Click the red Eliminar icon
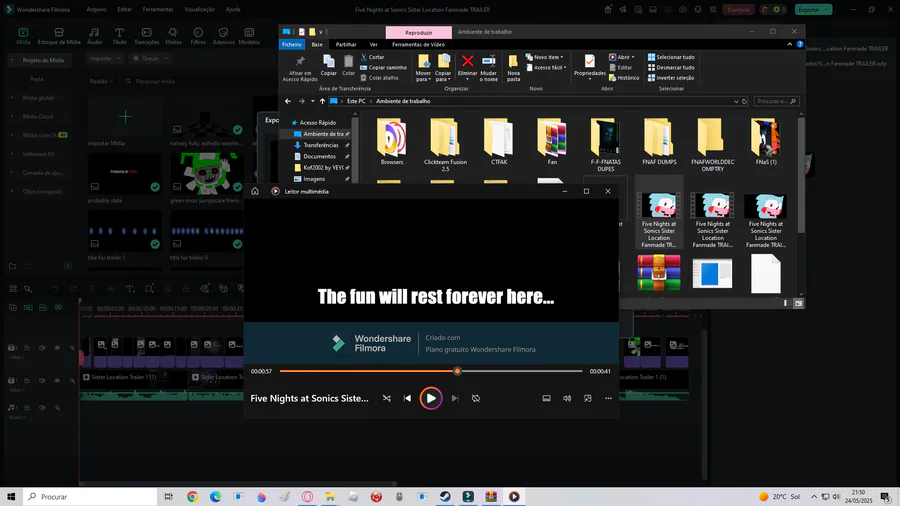The height and width of the screenshot is (506, 900). [468, 61]
